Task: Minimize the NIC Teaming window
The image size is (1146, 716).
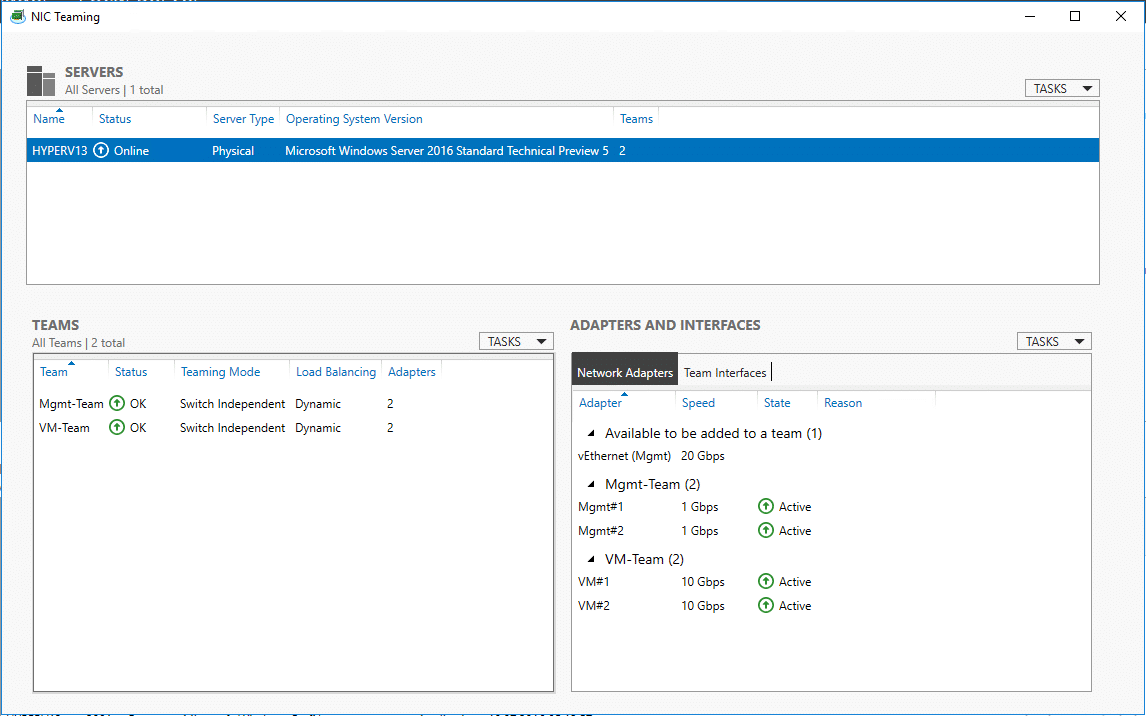Action: tap(1031, 16)
